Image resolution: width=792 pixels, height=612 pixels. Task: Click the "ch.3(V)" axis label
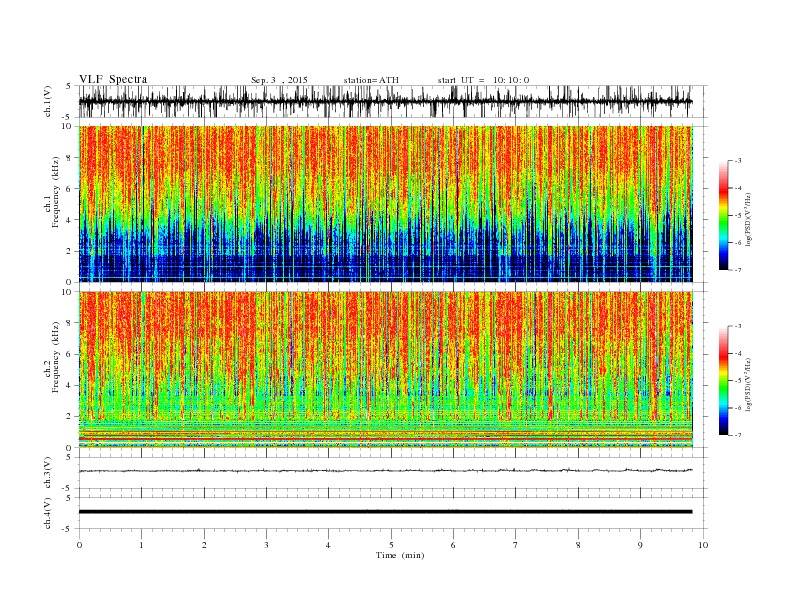point(48,473)
